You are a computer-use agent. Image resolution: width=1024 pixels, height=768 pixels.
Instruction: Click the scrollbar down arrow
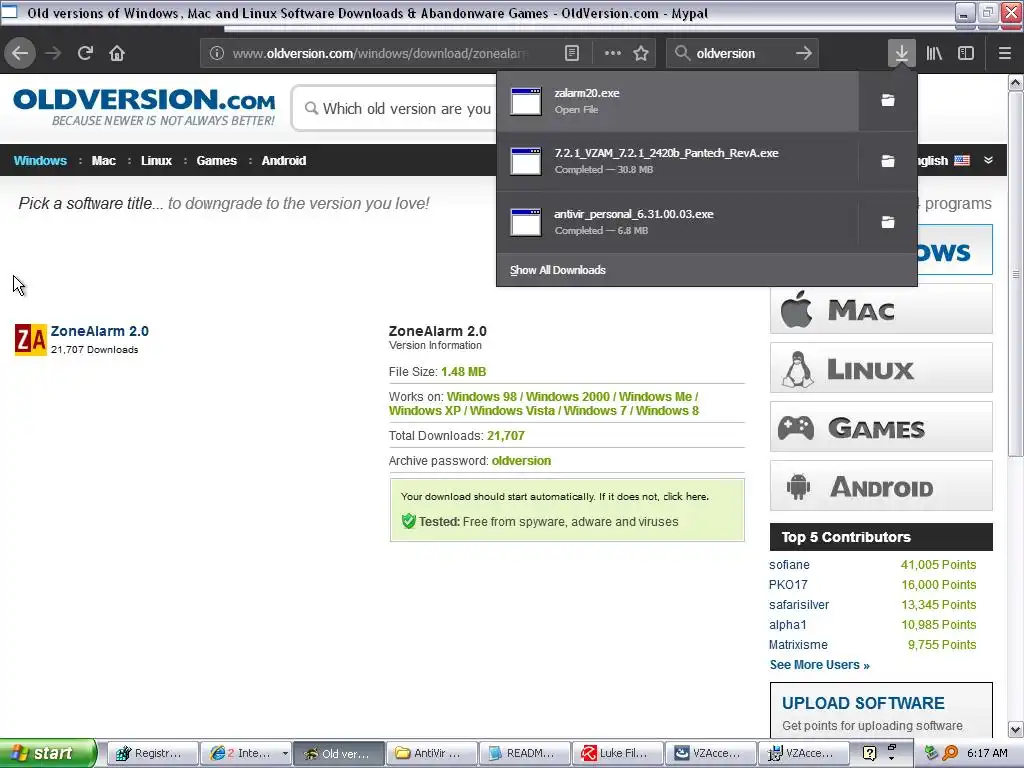1016,729
